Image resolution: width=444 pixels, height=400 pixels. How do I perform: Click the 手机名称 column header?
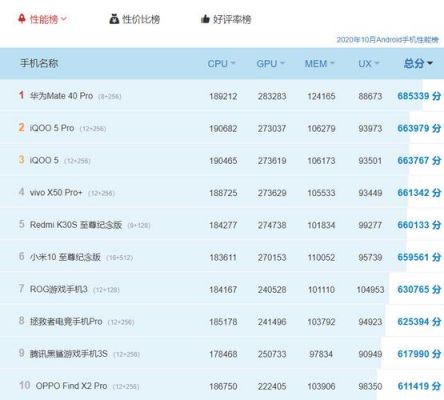point(39,63)
